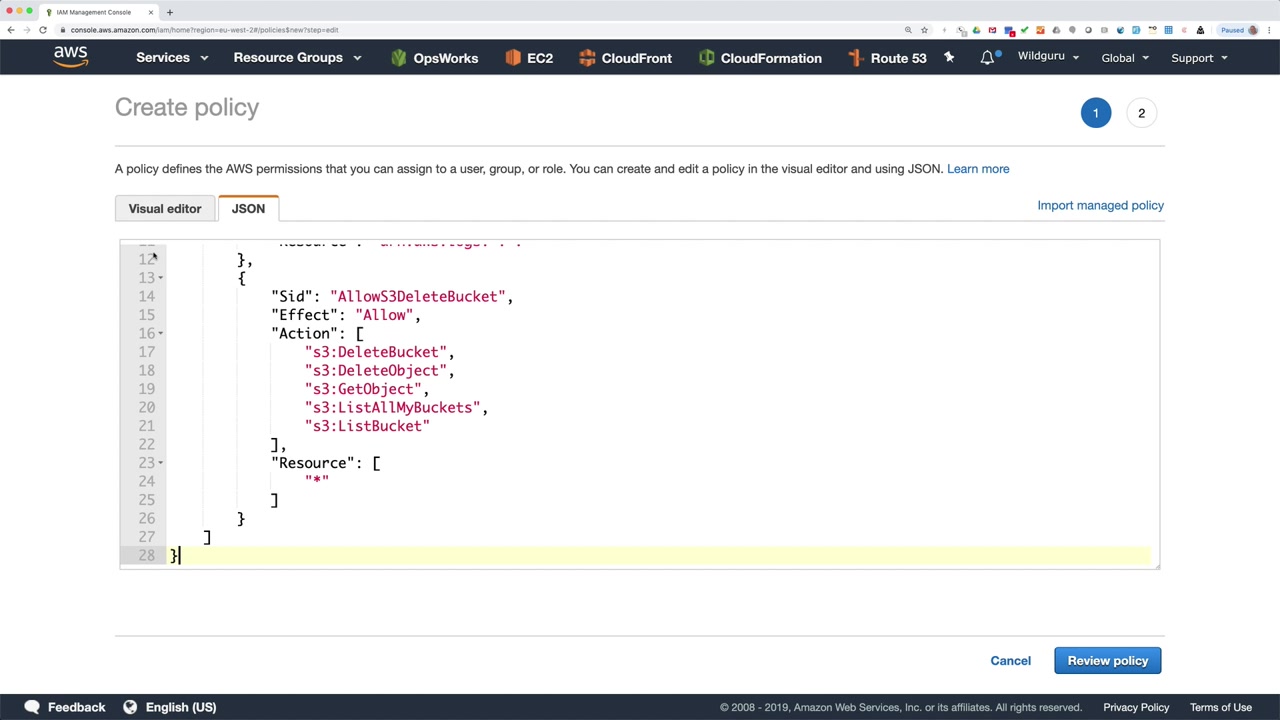1280x720 pixels.
Task: Click the Feedback speech bubble icon
Action: 32,707
